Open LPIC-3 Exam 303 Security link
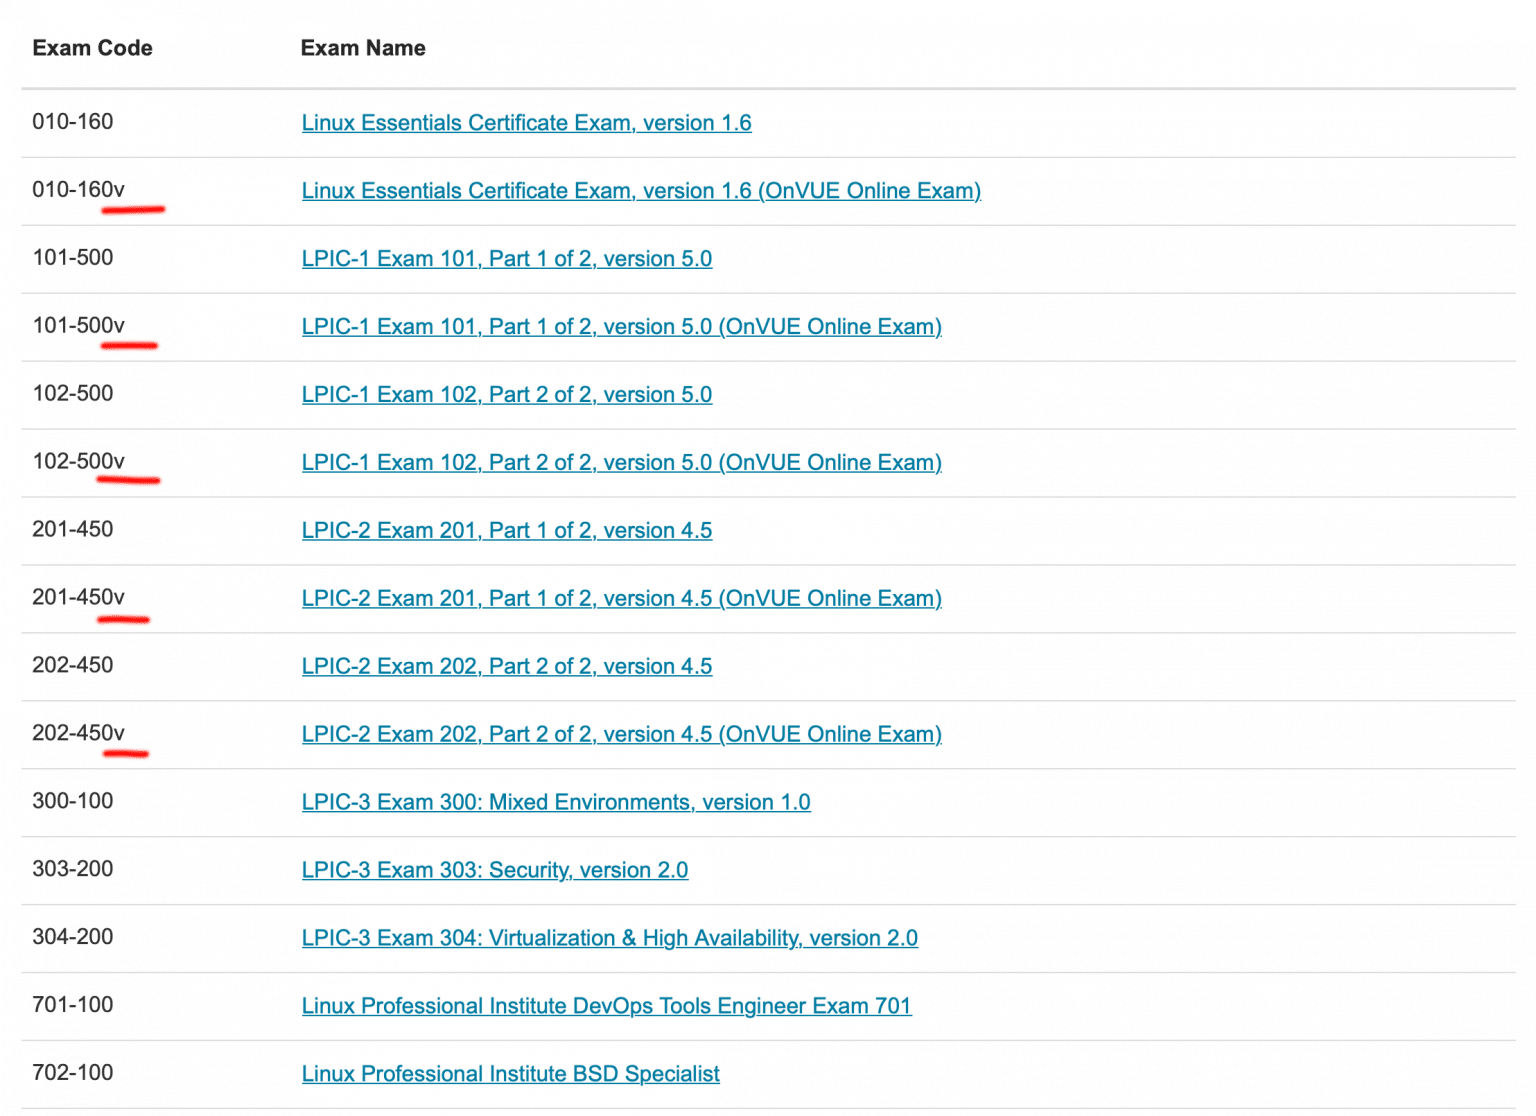Screen dimensions: 1536x1116 click(494, 871)
